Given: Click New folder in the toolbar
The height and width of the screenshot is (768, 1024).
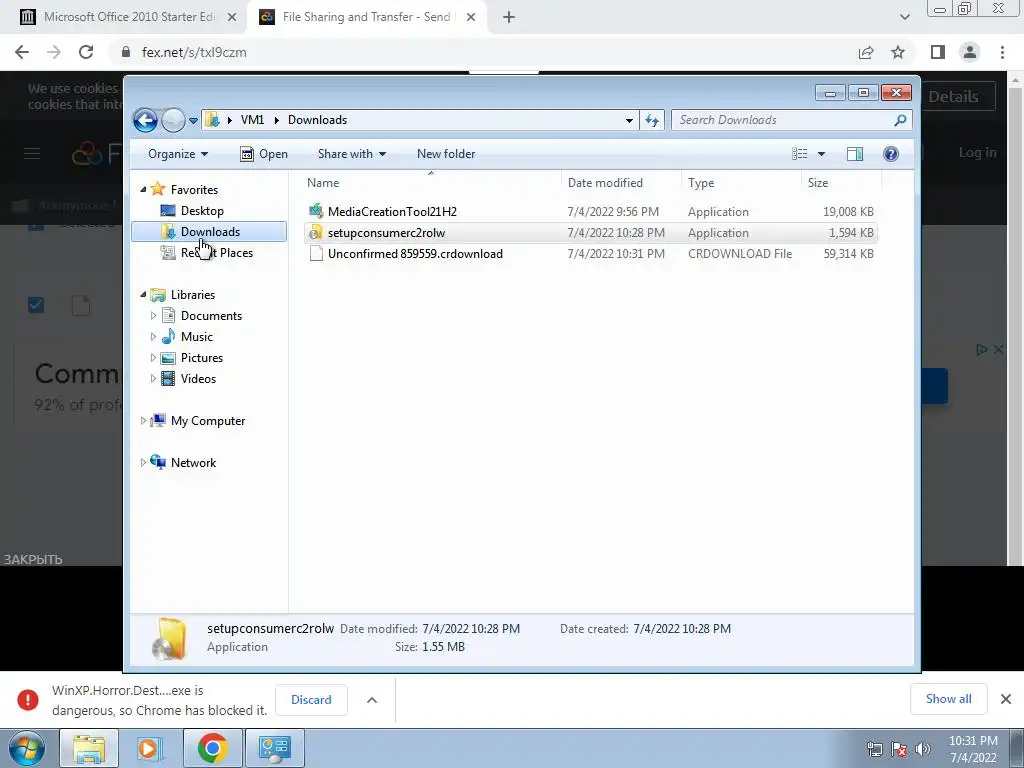Looking at the screenshot, I should 446,154.
